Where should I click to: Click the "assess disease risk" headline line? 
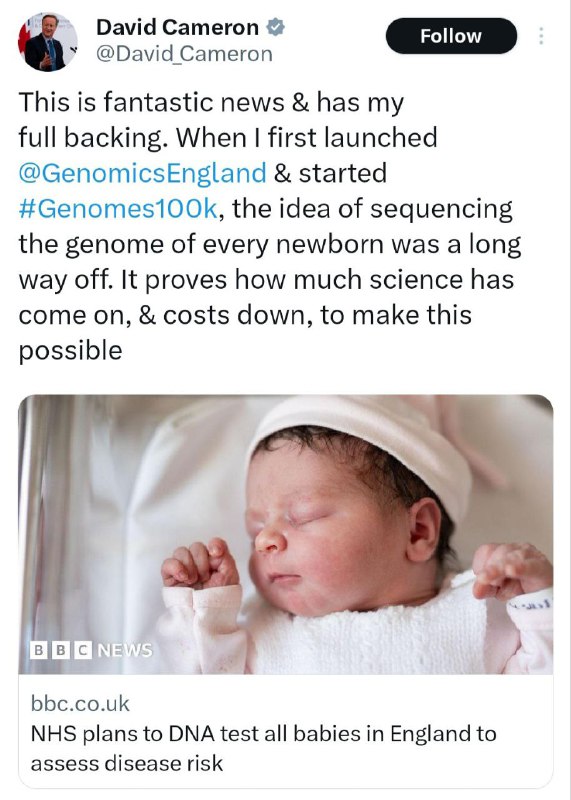[127, 764]
